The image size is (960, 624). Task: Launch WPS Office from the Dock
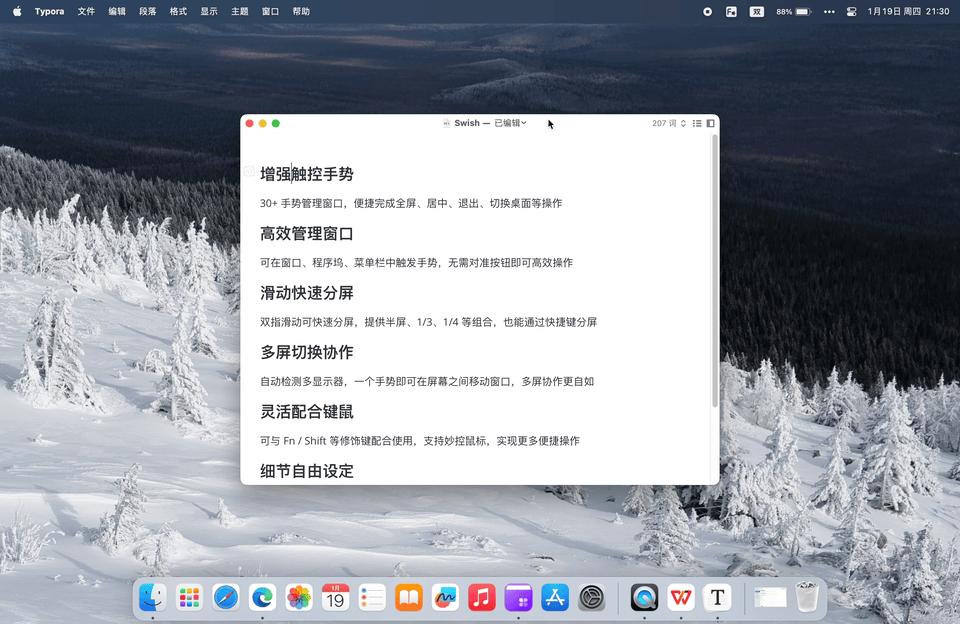click(681, 598)
